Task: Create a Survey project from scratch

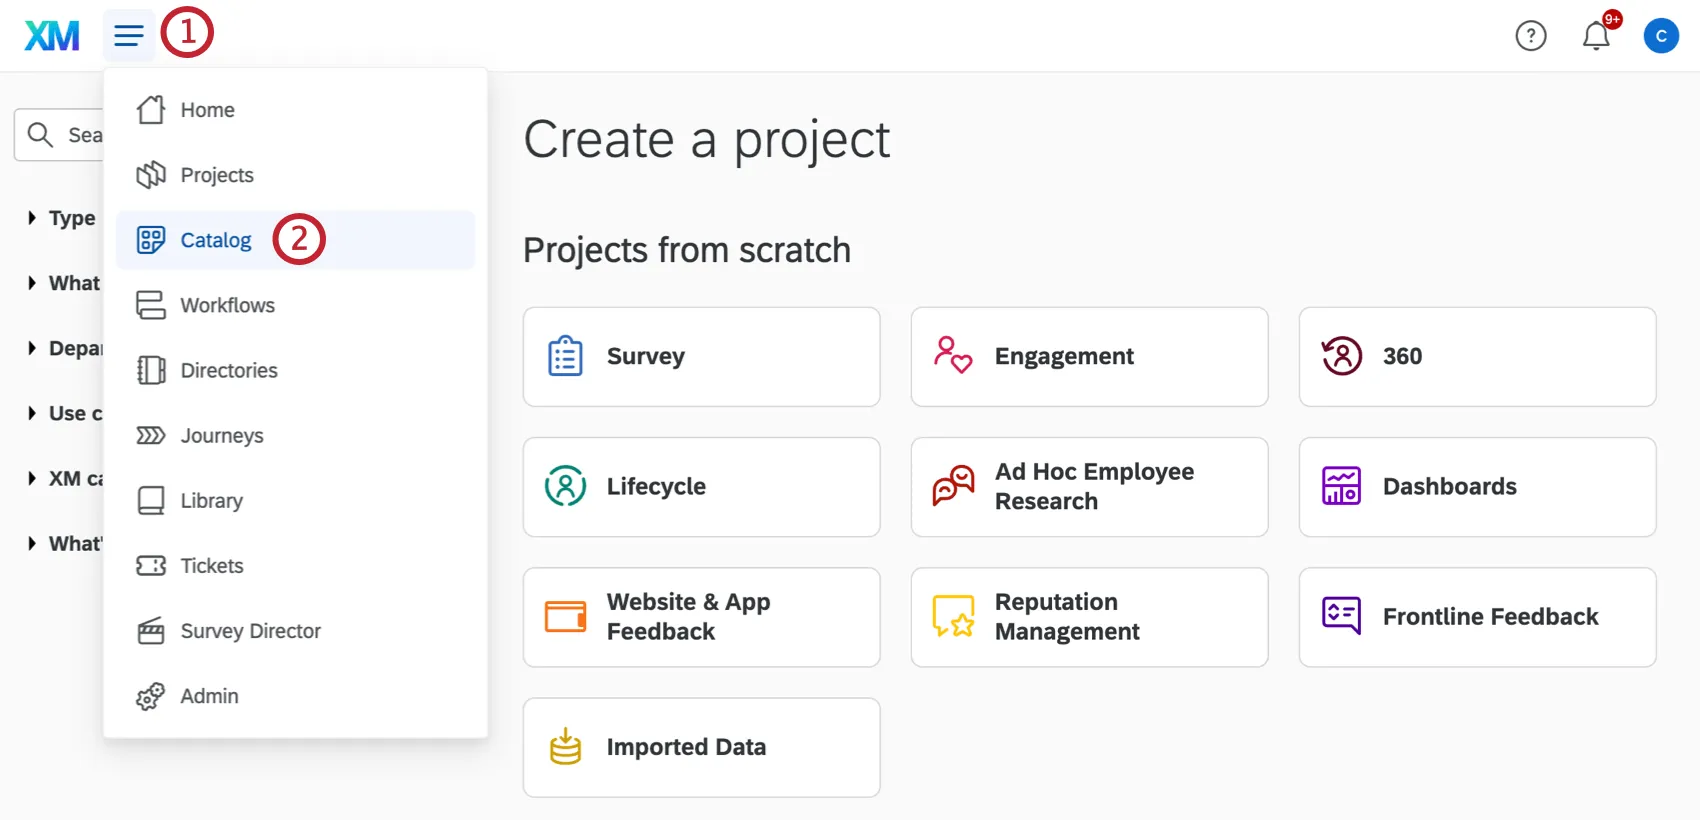Action: point(701,357)
